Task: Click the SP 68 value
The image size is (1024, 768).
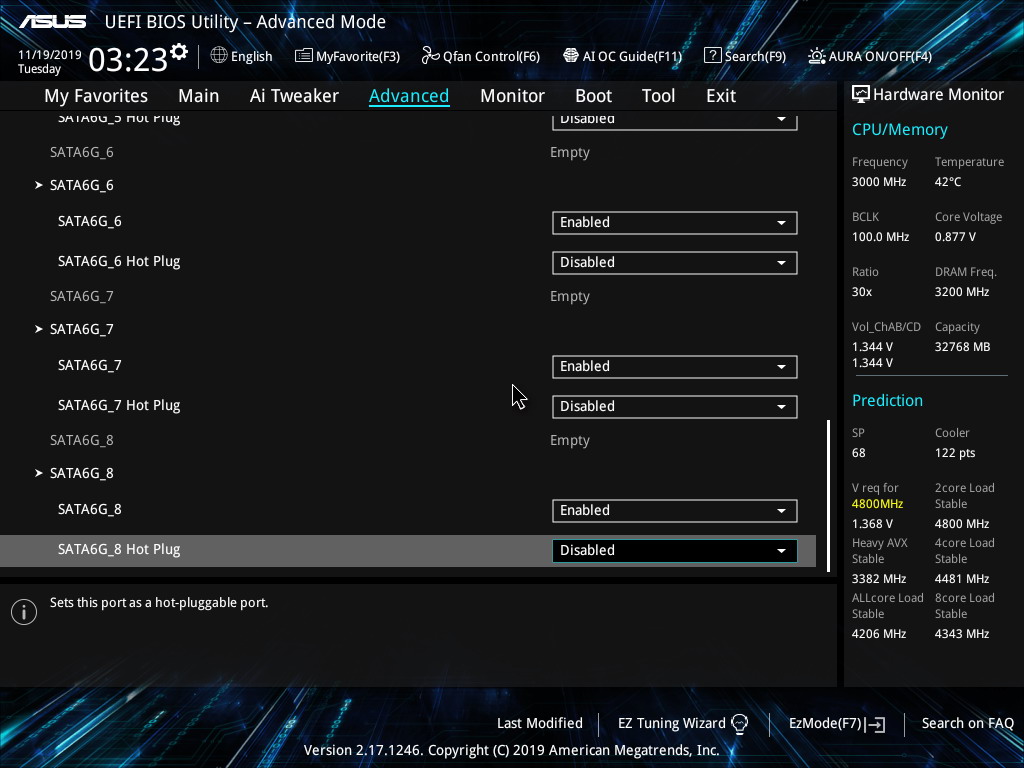Action: (x=858, y=453)
